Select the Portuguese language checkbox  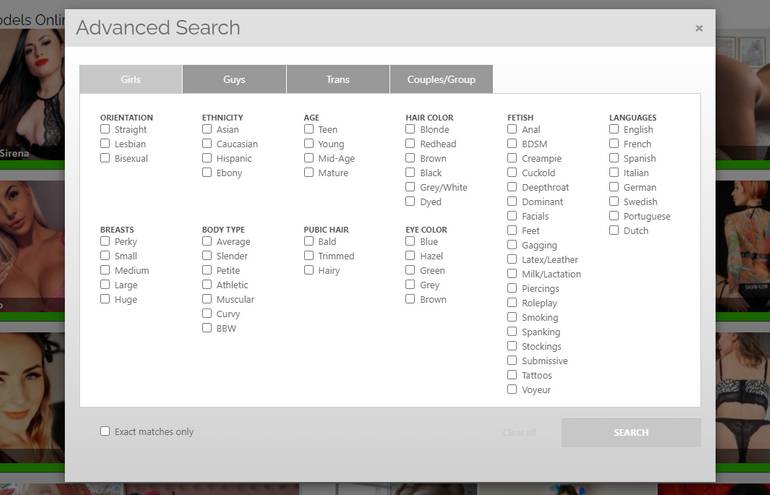614,216
